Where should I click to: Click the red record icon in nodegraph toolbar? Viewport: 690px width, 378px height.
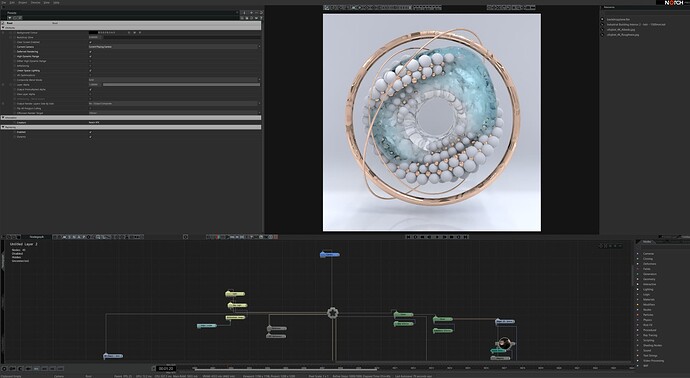coord(217,237)
